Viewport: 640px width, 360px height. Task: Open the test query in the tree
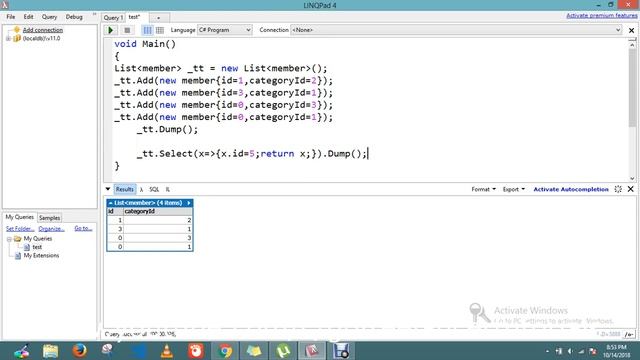[37, 247]
